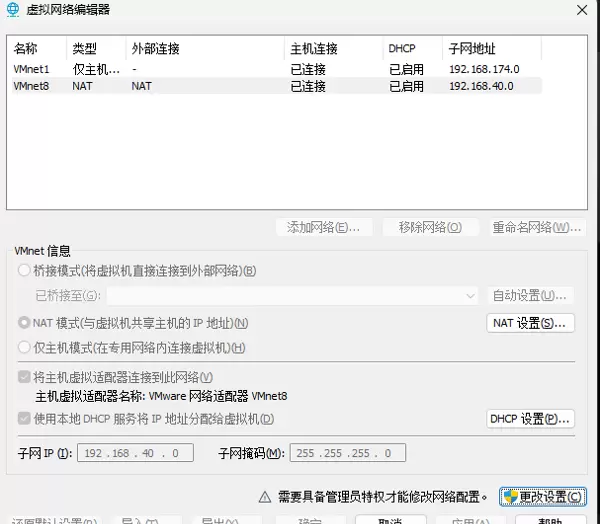Viewport: 600px width, 524px height.
Task: Click 更改设置 button with shield icon
Action: tap(543, 496)
